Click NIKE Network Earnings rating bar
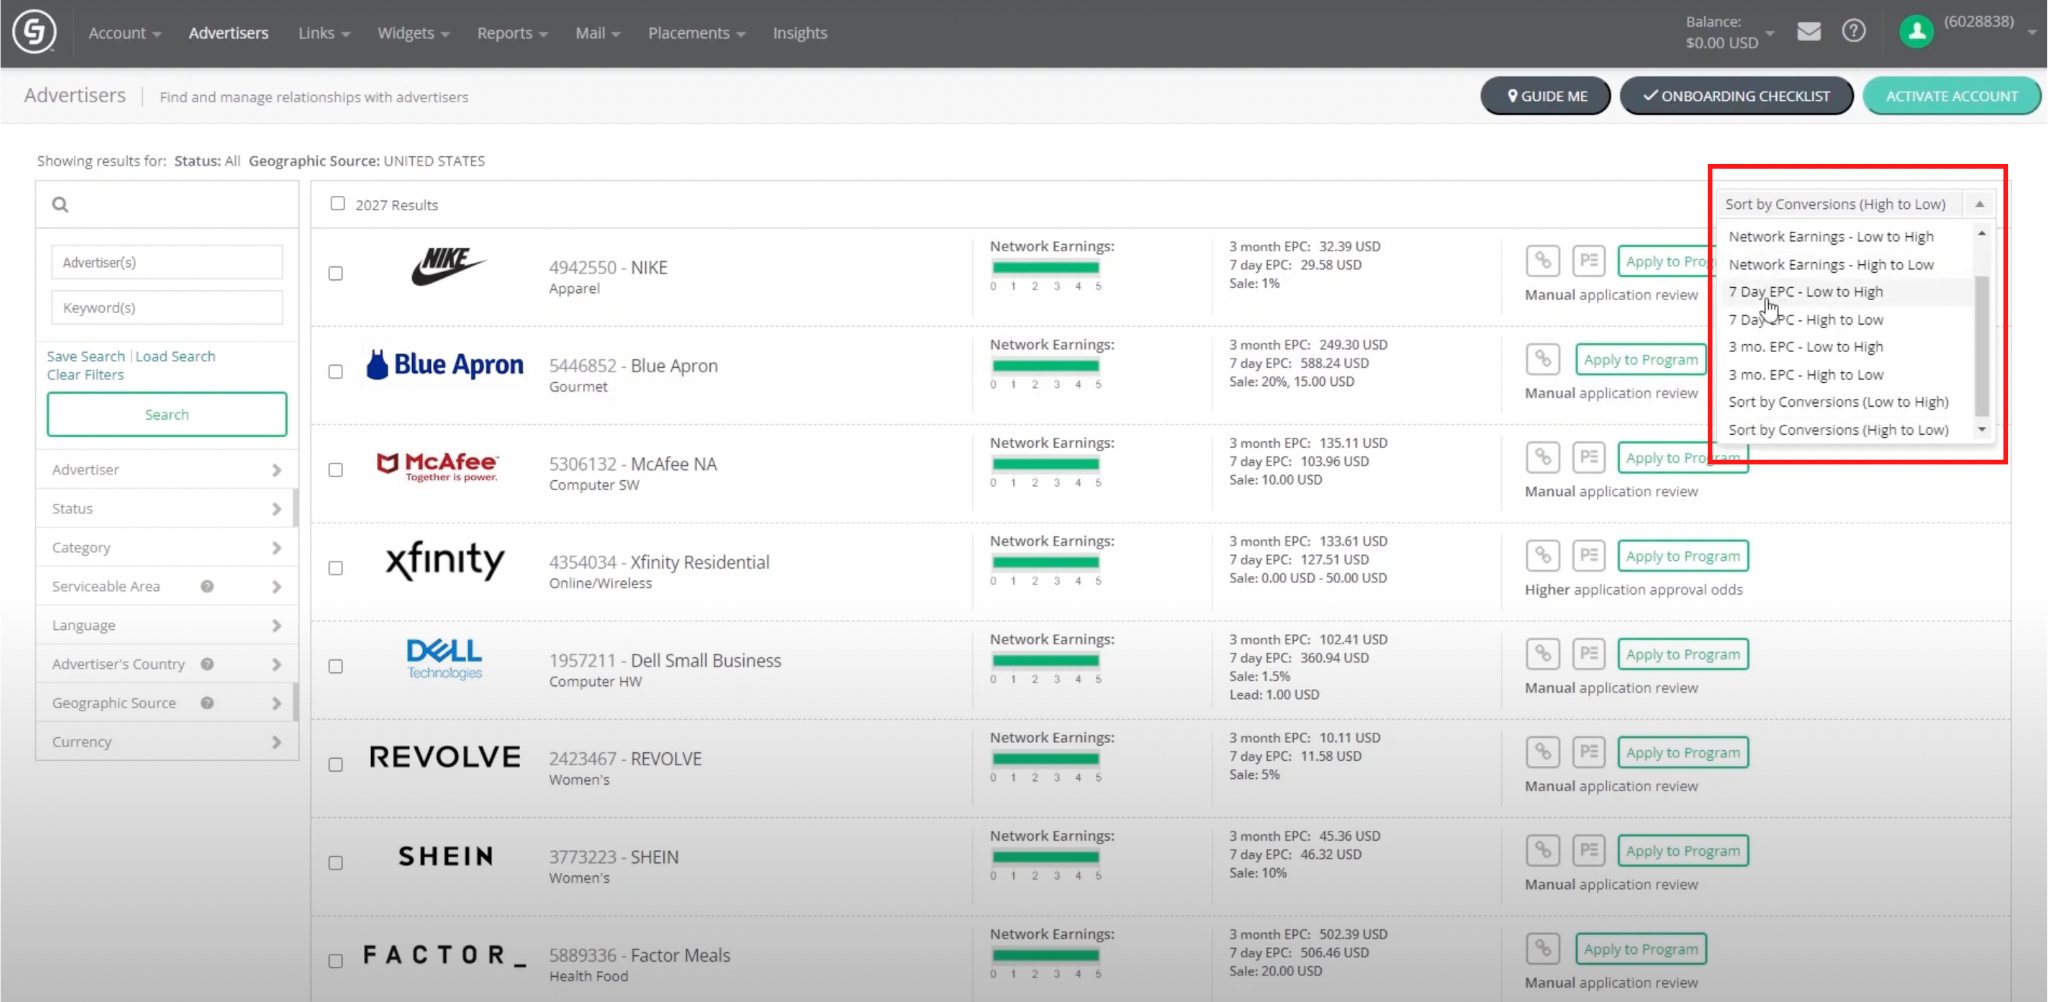 tap(1046, 267)
